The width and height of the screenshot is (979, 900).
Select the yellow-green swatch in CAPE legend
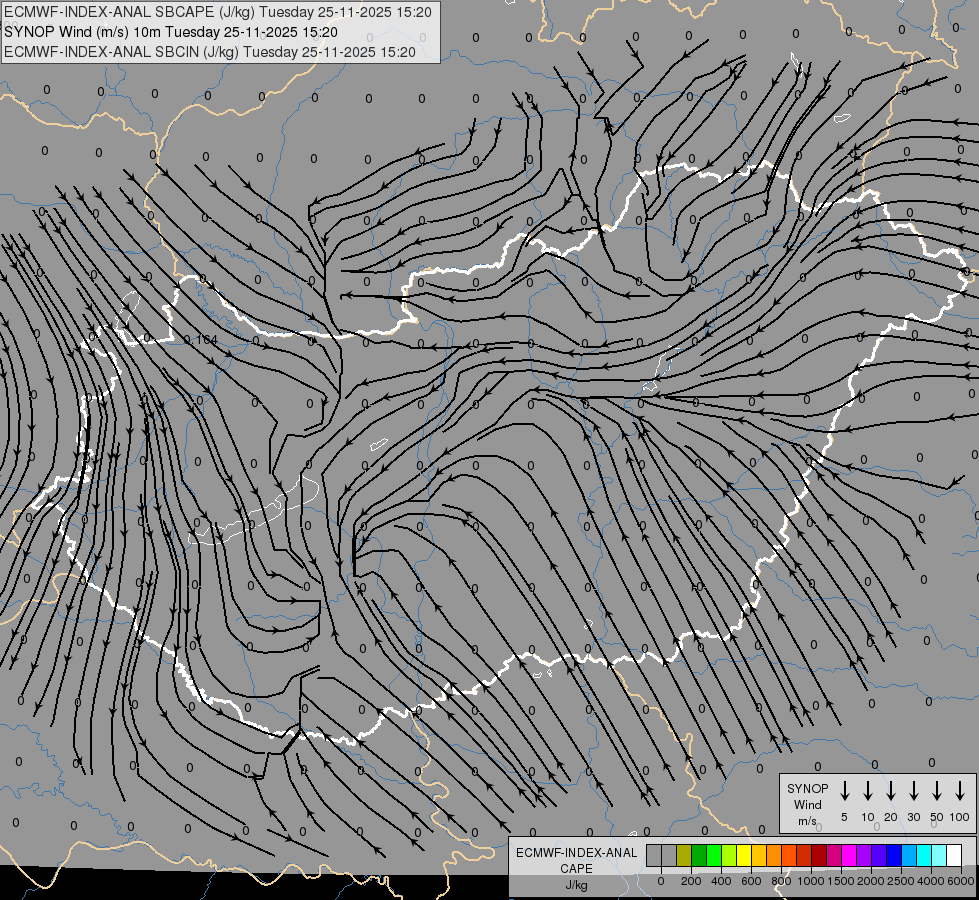[x=729, y=855]
